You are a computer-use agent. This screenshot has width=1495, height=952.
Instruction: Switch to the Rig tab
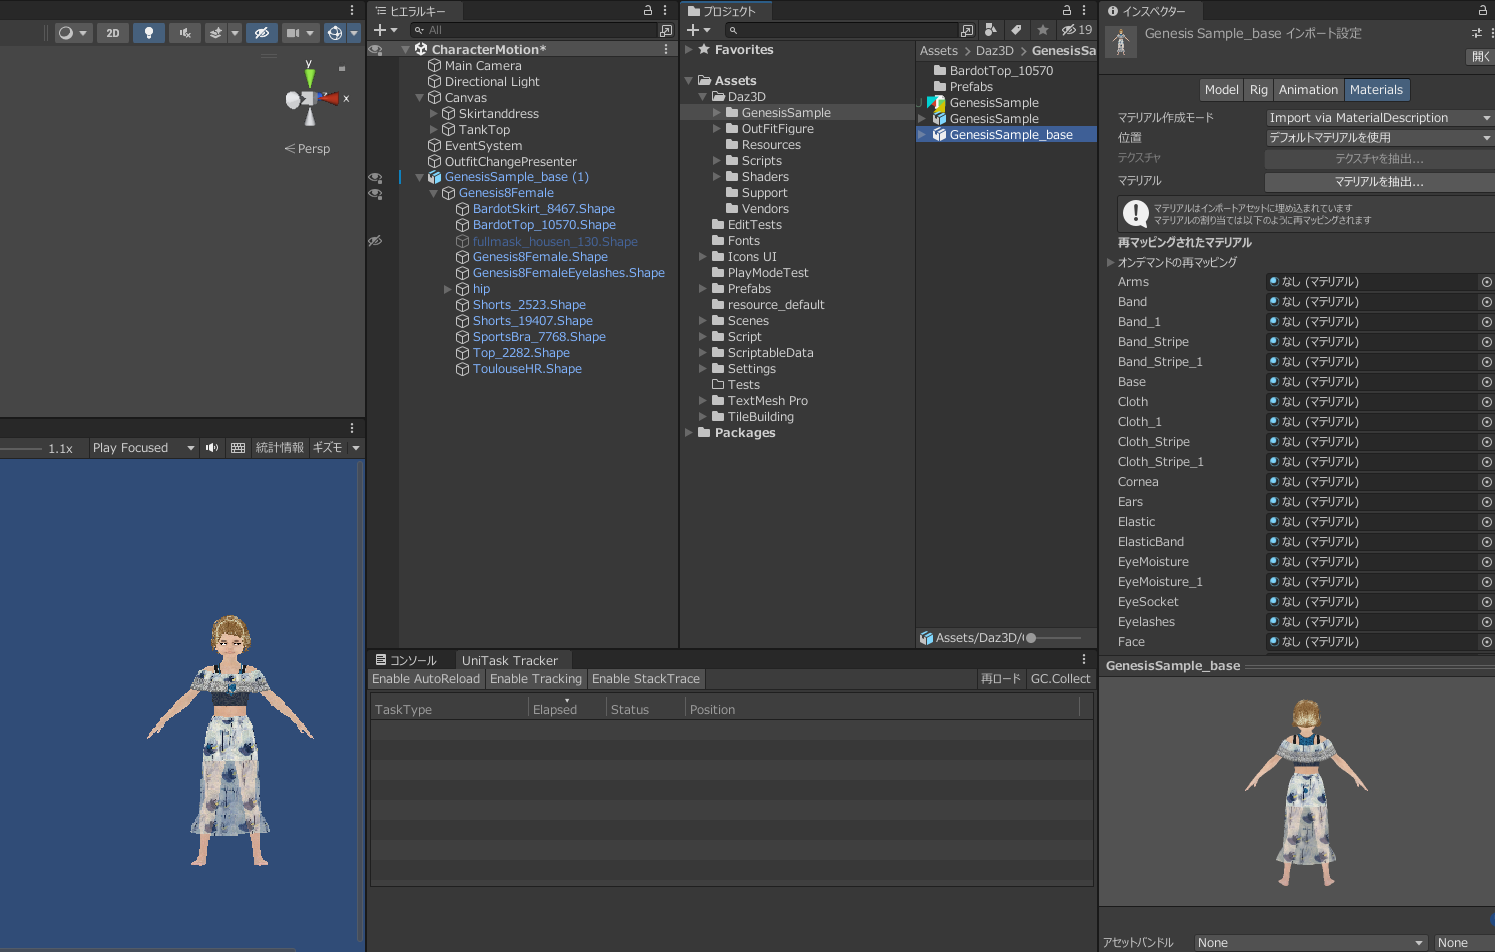[1258, 90]
